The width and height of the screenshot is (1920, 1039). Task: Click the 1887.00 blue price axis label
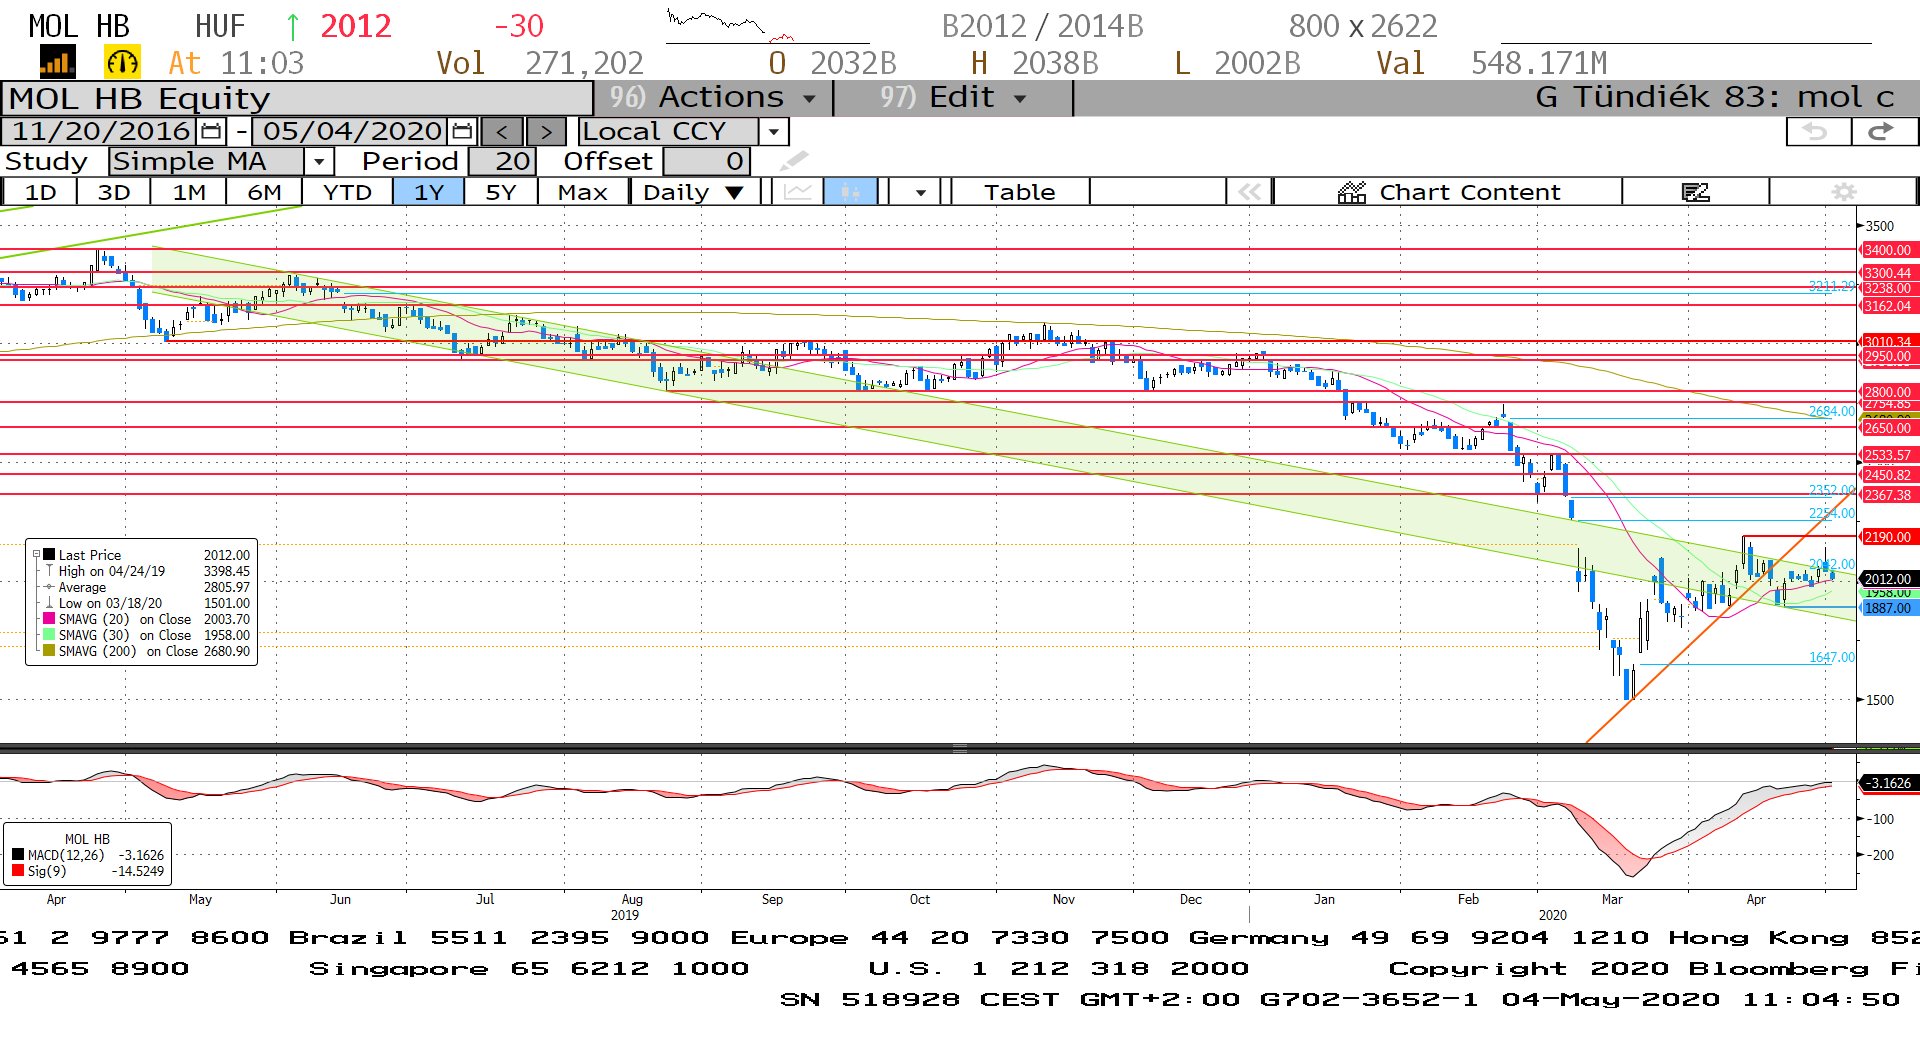(1887, 608)
